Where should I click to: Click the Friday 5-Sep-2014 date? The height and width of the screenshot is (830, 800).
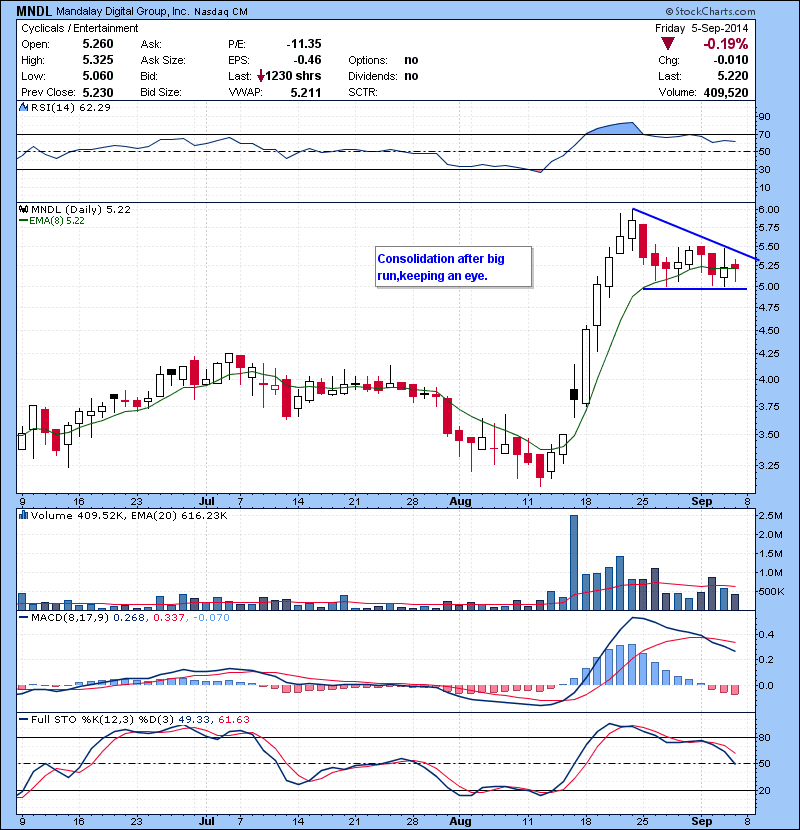click(x=702, y=28)
